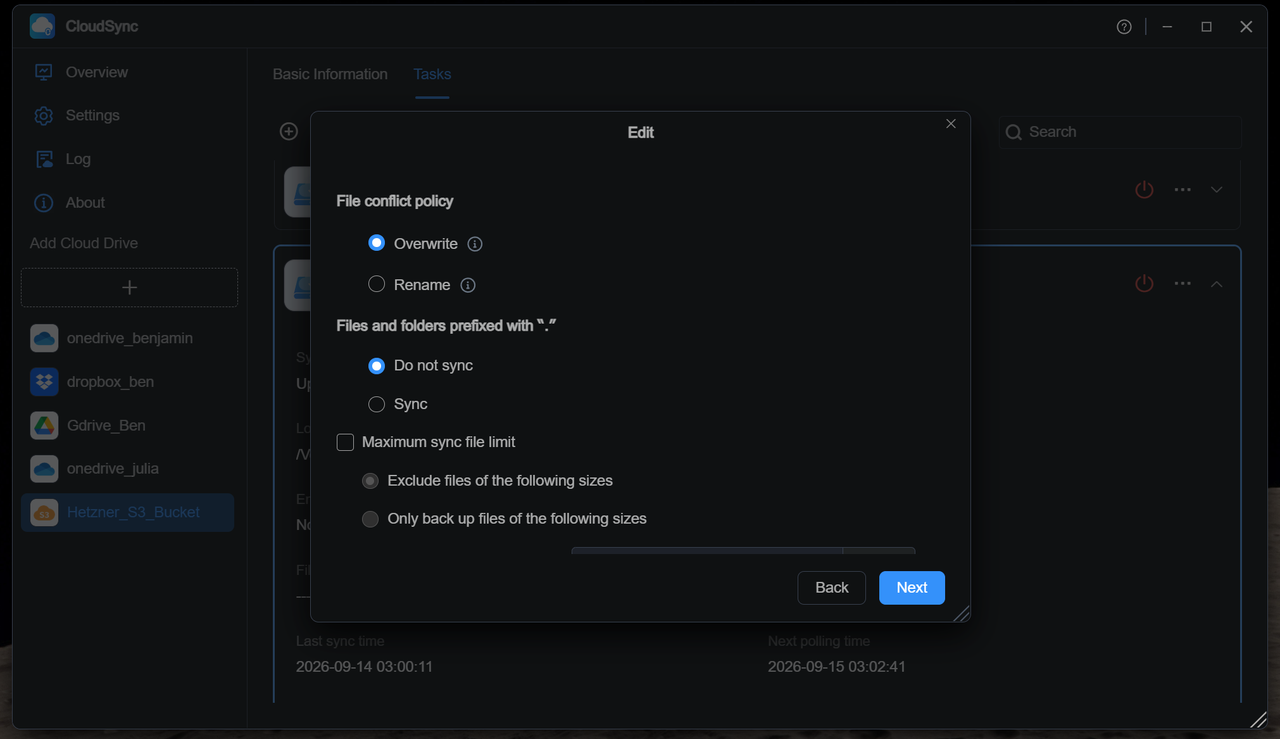Open the three-dots menu of the second task
1280x739 pixels.
click(x=1182, y=284)
